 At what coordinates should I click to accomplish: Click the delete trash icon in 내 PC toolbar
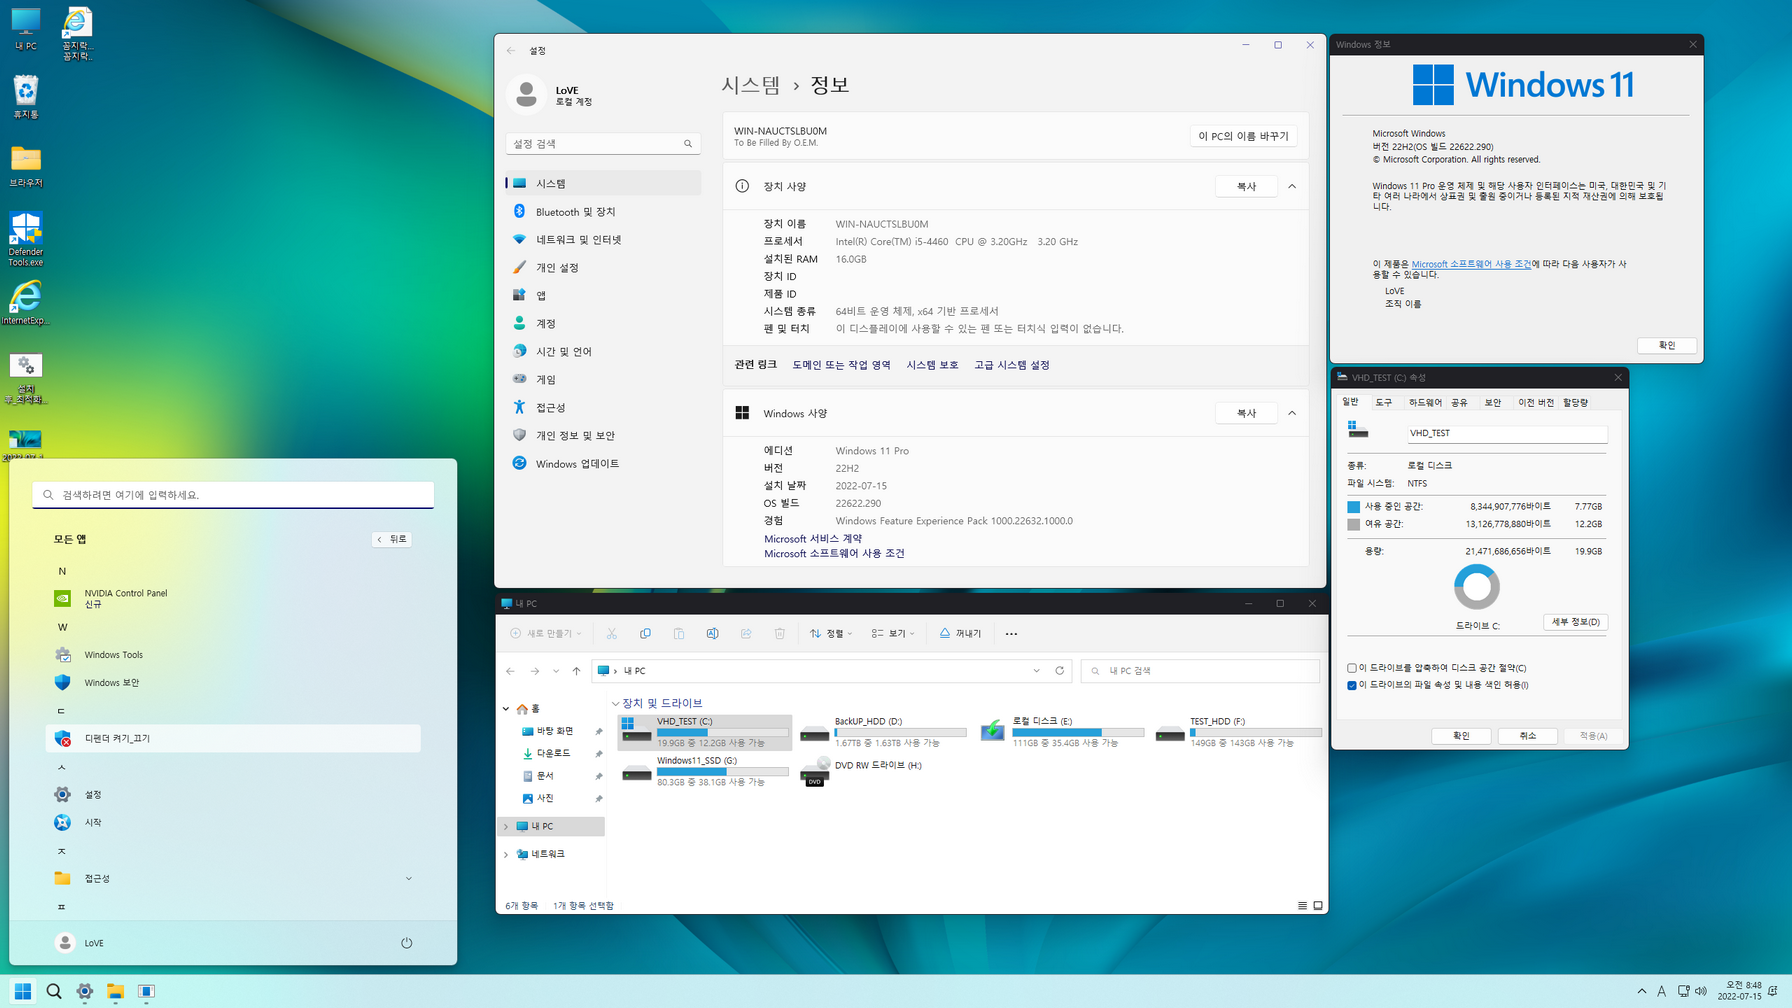coord(780,633)
